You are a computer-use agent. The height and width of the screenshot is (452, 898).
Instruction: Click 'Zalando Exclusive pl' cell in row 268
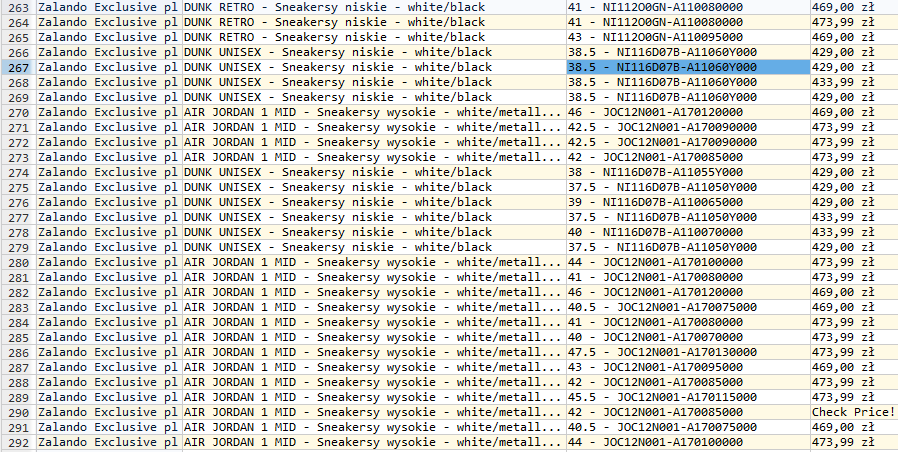coord(109,82)
